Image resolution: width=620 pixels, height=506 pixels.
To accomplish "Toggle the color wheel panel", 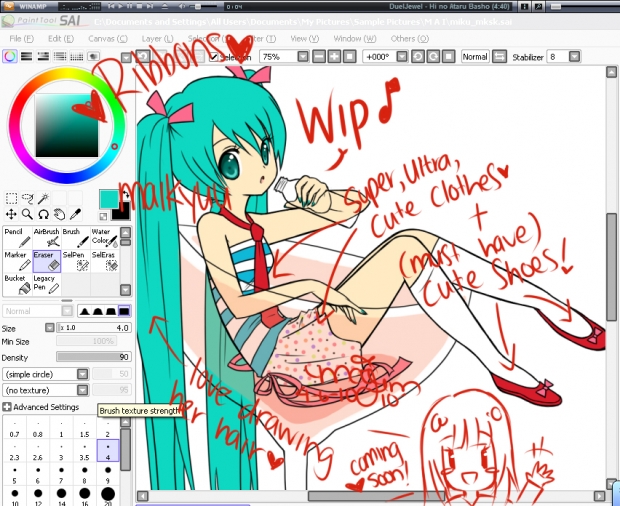I will coord(10,57).
